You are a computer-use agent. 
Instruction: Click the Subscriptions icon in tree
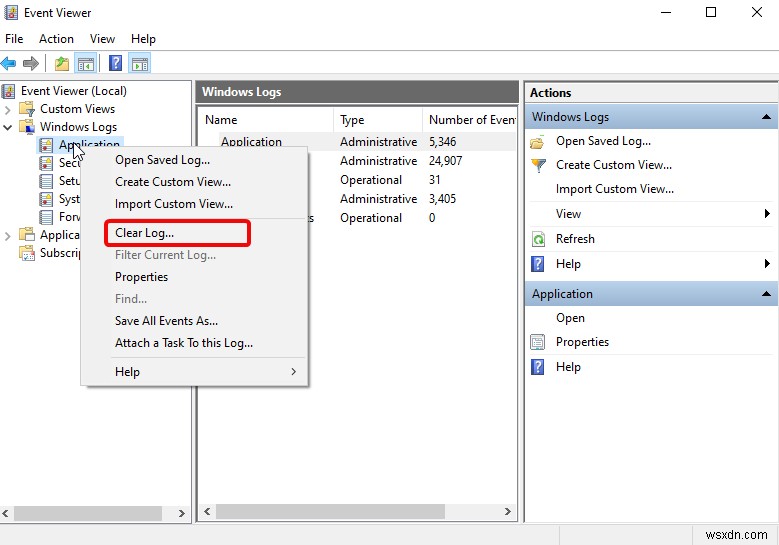pyautogui.click(x=27, y=253)
